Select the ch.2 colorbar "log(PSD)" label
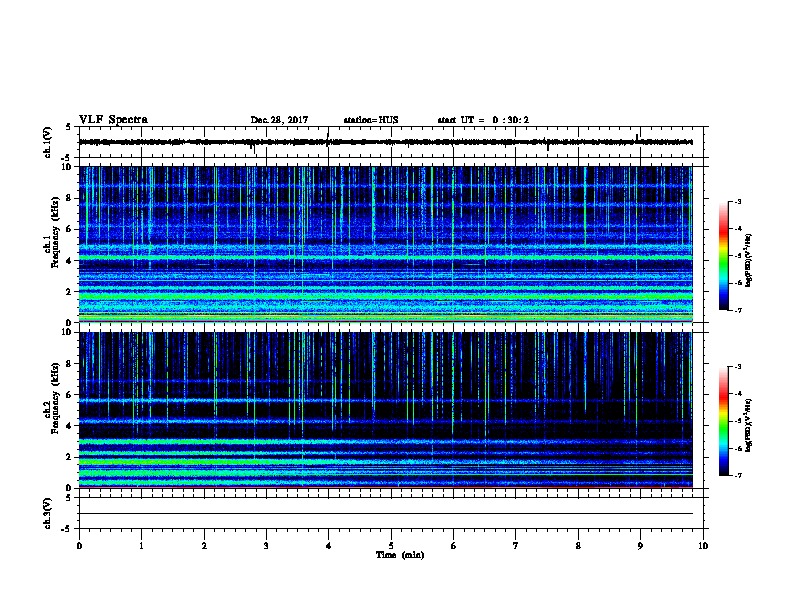The image size is (792, 612). coord(749,425)
